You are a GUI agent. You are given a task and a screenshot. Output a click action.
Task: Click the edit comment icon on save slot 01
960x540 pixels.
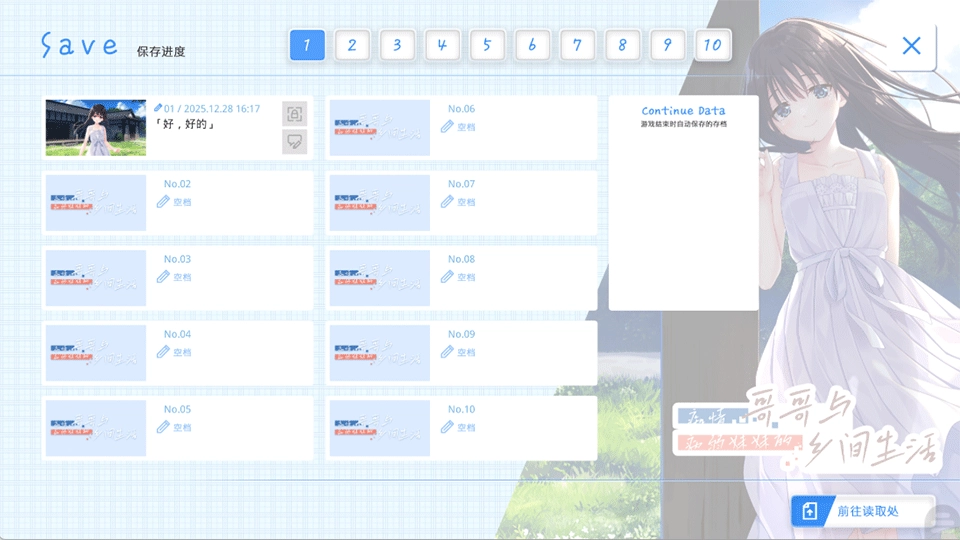coord(294,141)
